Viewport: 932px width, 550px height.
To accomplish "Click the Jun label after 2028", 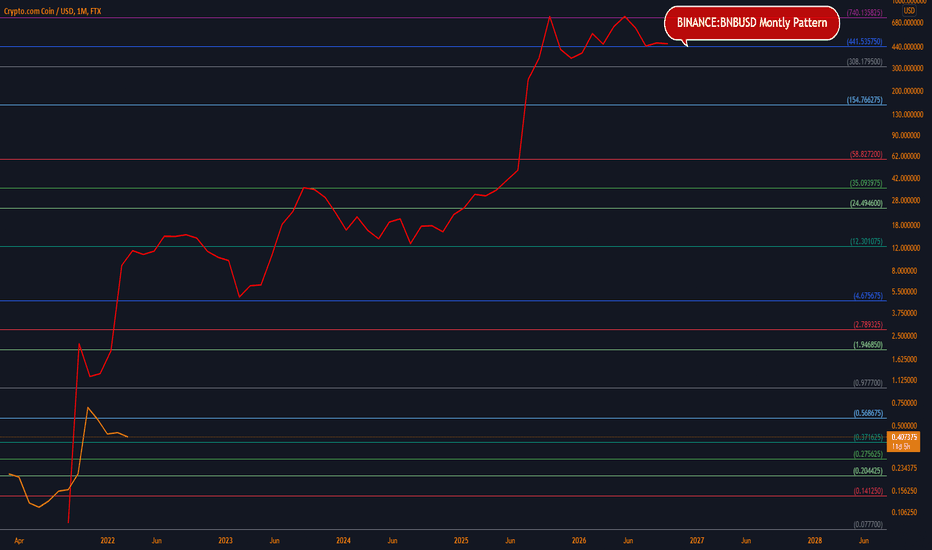I will point(864,540).
